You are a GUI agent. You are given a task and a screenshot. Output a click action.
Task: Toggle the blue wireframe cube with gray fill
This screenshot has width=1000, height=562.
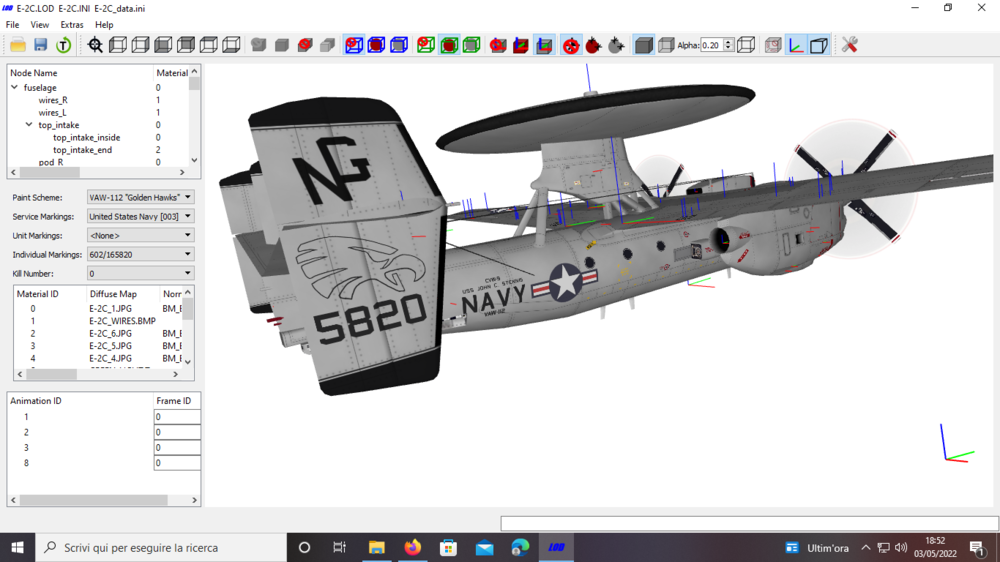(399, 45)
